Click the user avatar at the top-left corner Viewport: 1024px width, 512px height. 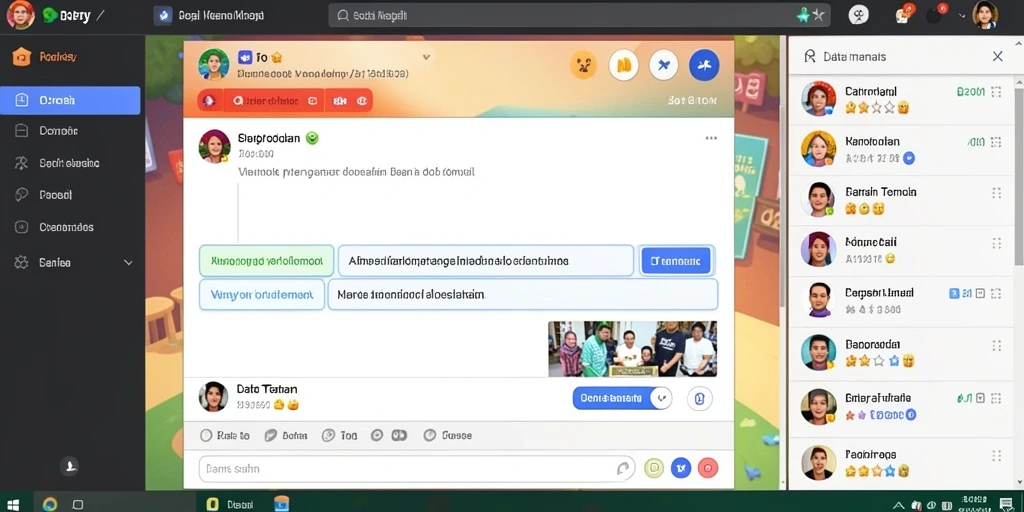[x=20, y=15]
